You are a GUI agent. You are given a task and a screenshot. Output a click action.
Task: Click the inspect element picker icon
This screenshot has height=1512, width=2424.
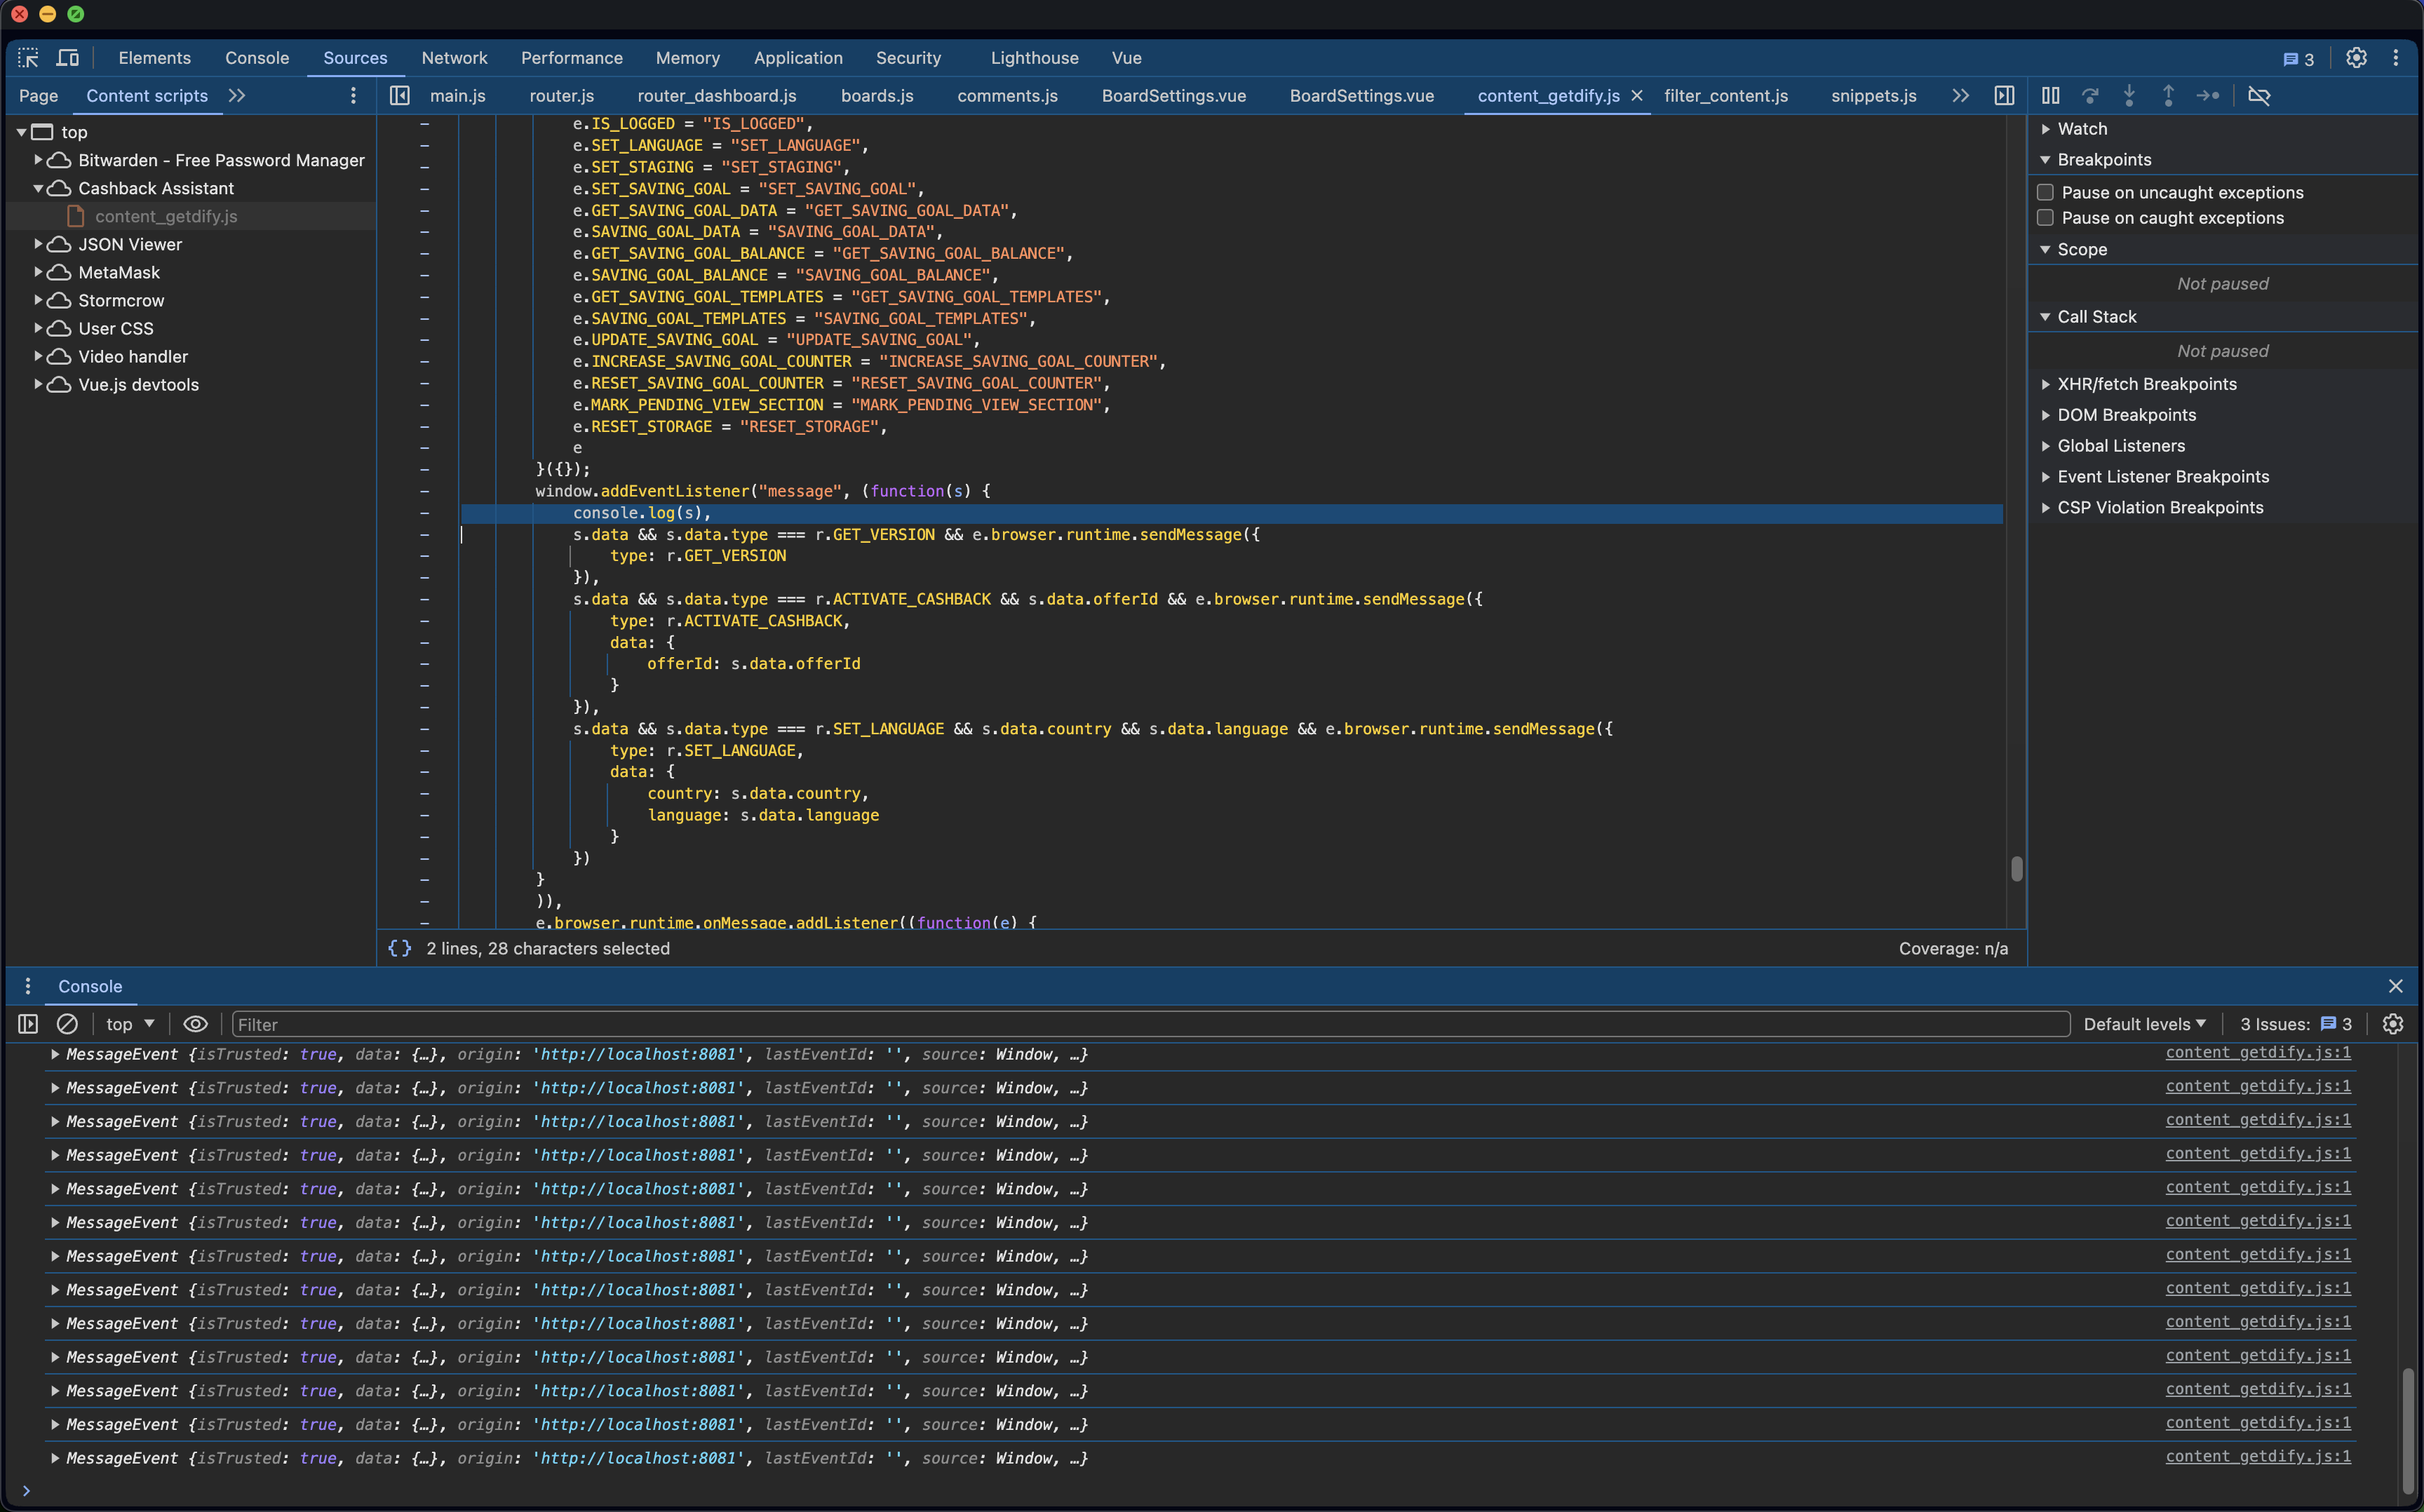coord(28,58)
